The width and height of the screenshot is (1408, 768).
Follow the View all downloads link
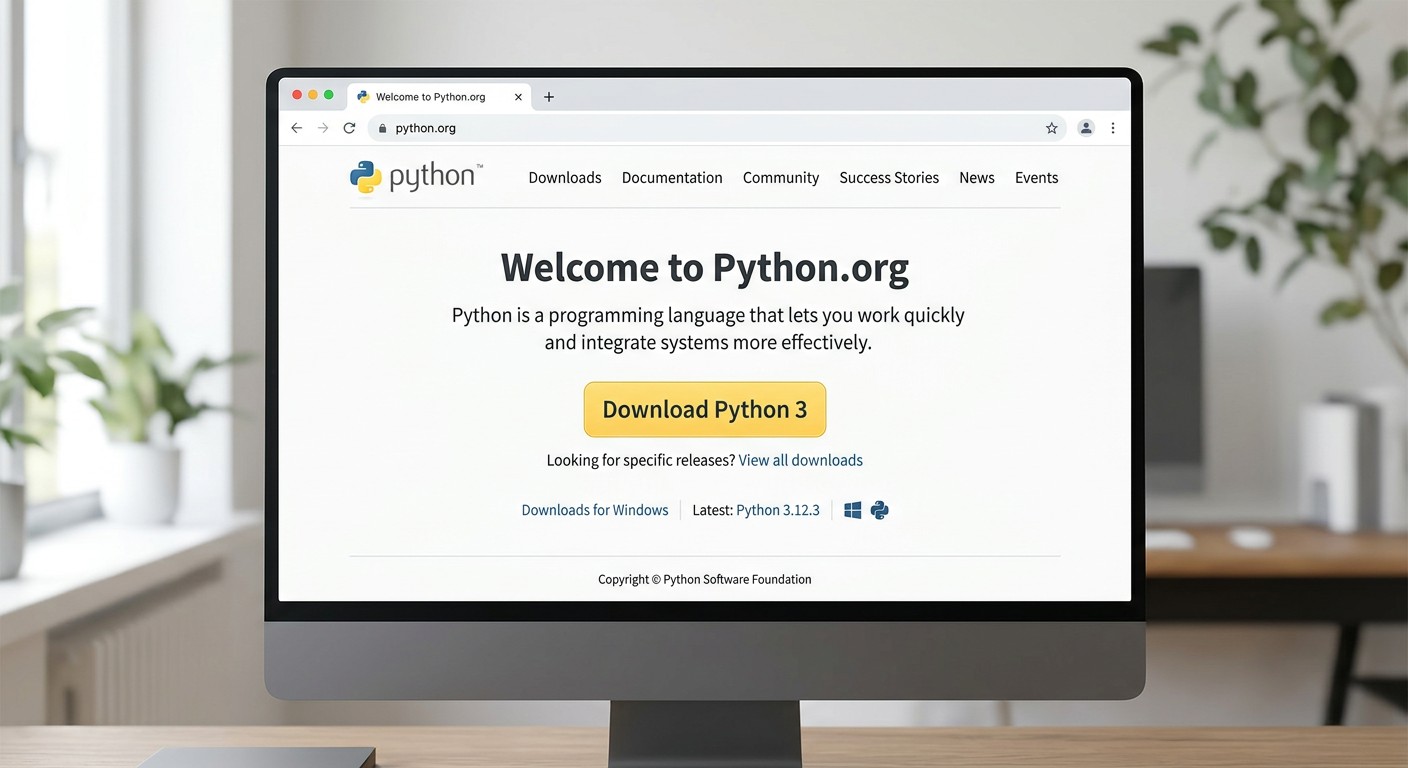click(800, 460)
